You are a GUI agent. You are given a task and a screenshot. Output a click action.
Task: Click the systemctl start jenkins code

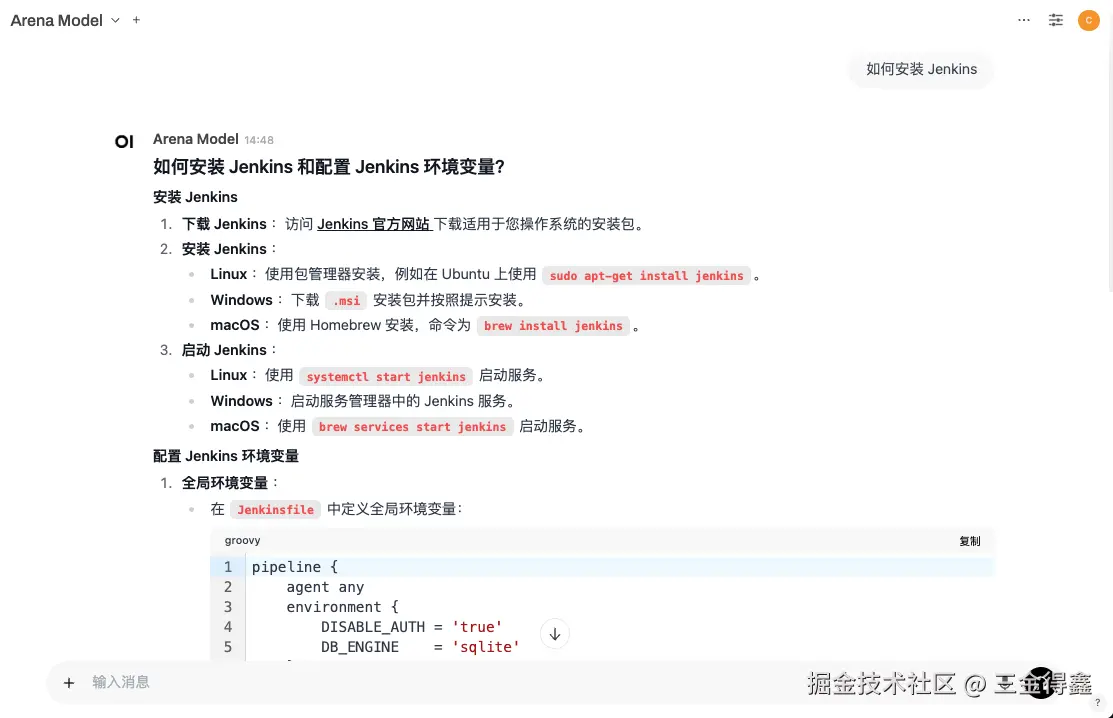click(x=386, y=376)
